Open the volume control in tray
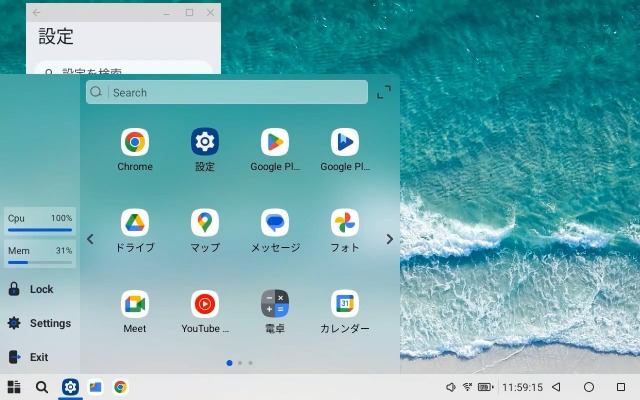640x400 pixels. 451,387
